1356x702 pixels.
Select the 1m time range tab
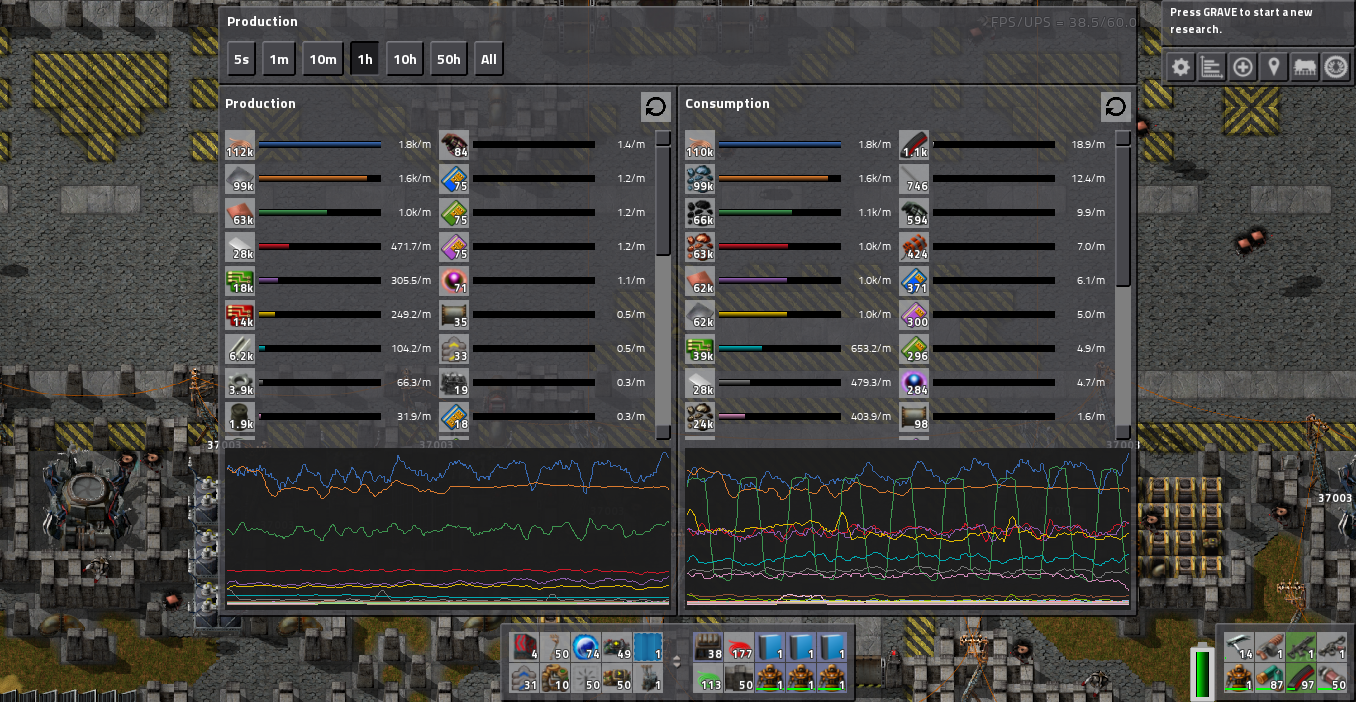coord(279,59)
